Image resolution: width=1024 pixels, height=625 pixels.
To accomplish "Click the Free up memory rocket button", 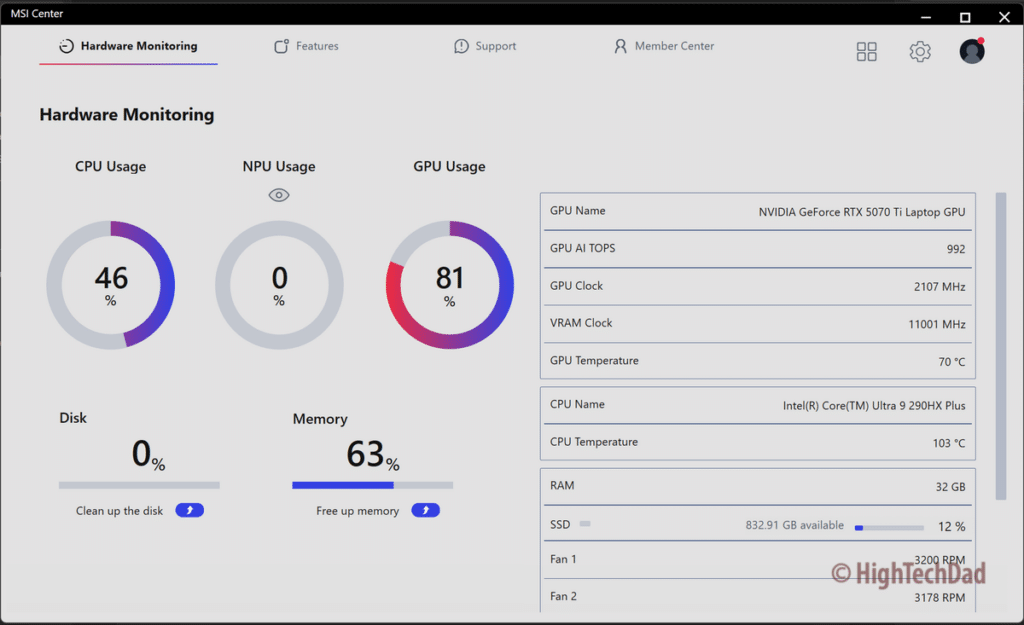I will point(425,510).
